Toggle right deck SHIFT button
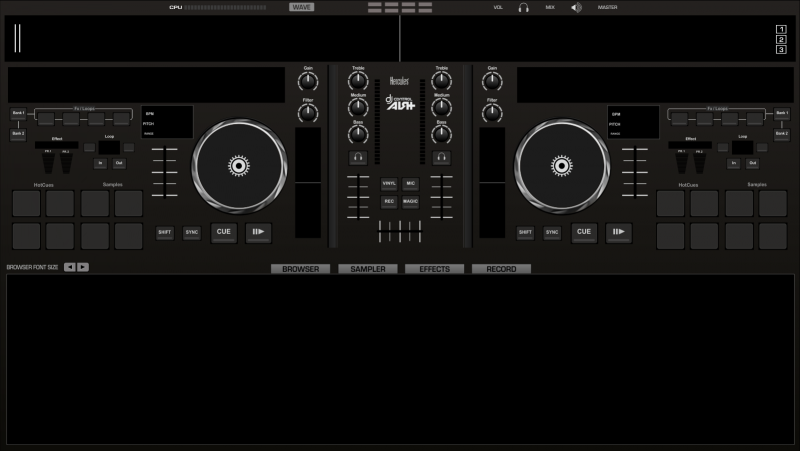Image resolution: width=800 pixels, height=451 pixels. coord(525,233)
